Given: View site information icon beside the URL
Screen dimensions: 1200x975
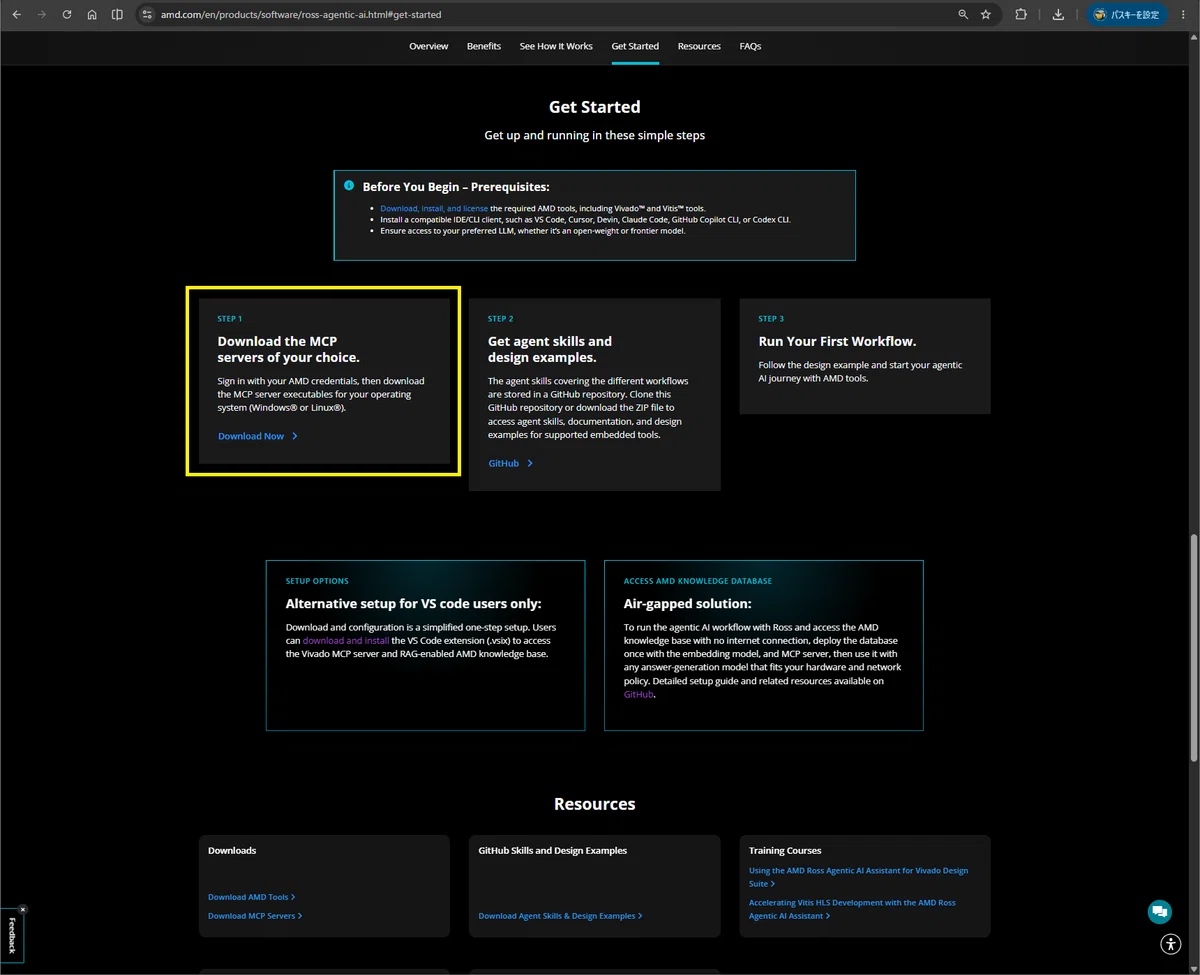Looking at the screenshot, I should (146, 15).
